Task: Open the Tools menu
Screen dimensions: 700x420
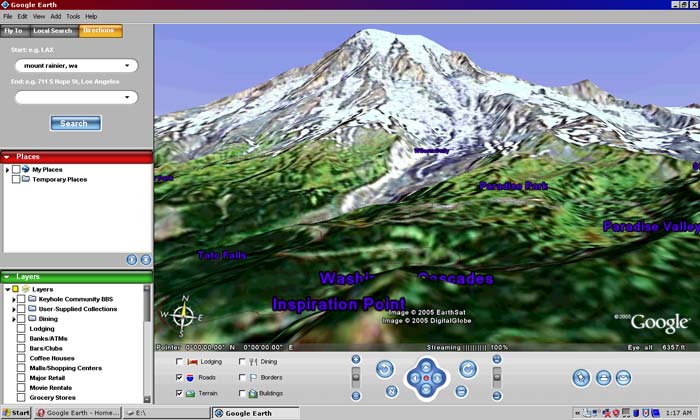Action: coord(73,17)
